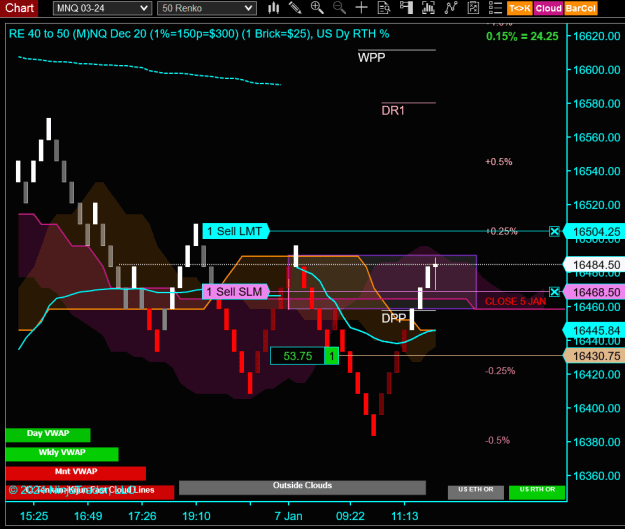Click the 15:25 time axis label
Image resolution: width=625 pixels, height=529 pixels.
[33, 516]
